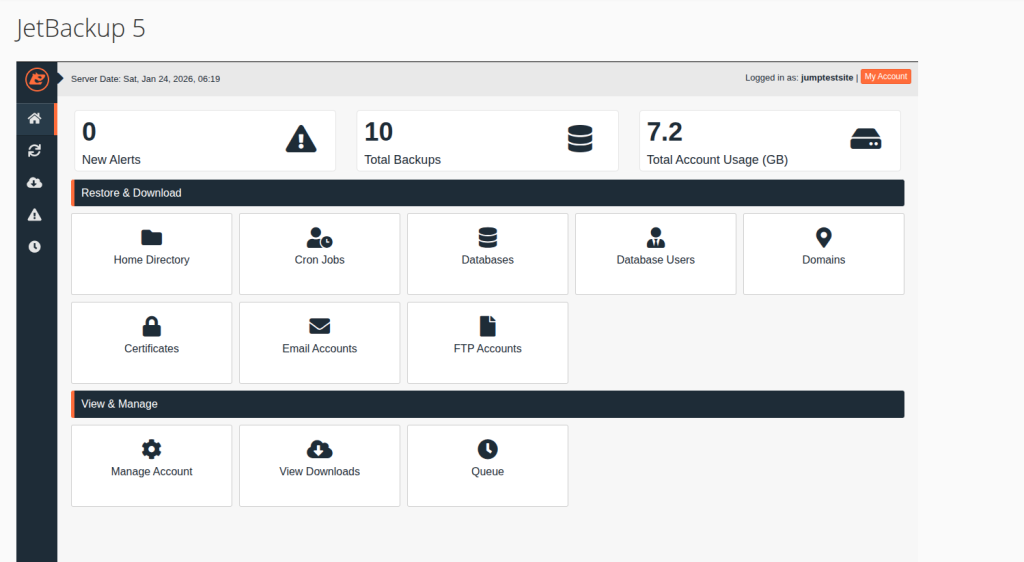Viewport: 1024px width, 562px height.
Task: View the New Alerts summary card
Action: click(205, 141)
